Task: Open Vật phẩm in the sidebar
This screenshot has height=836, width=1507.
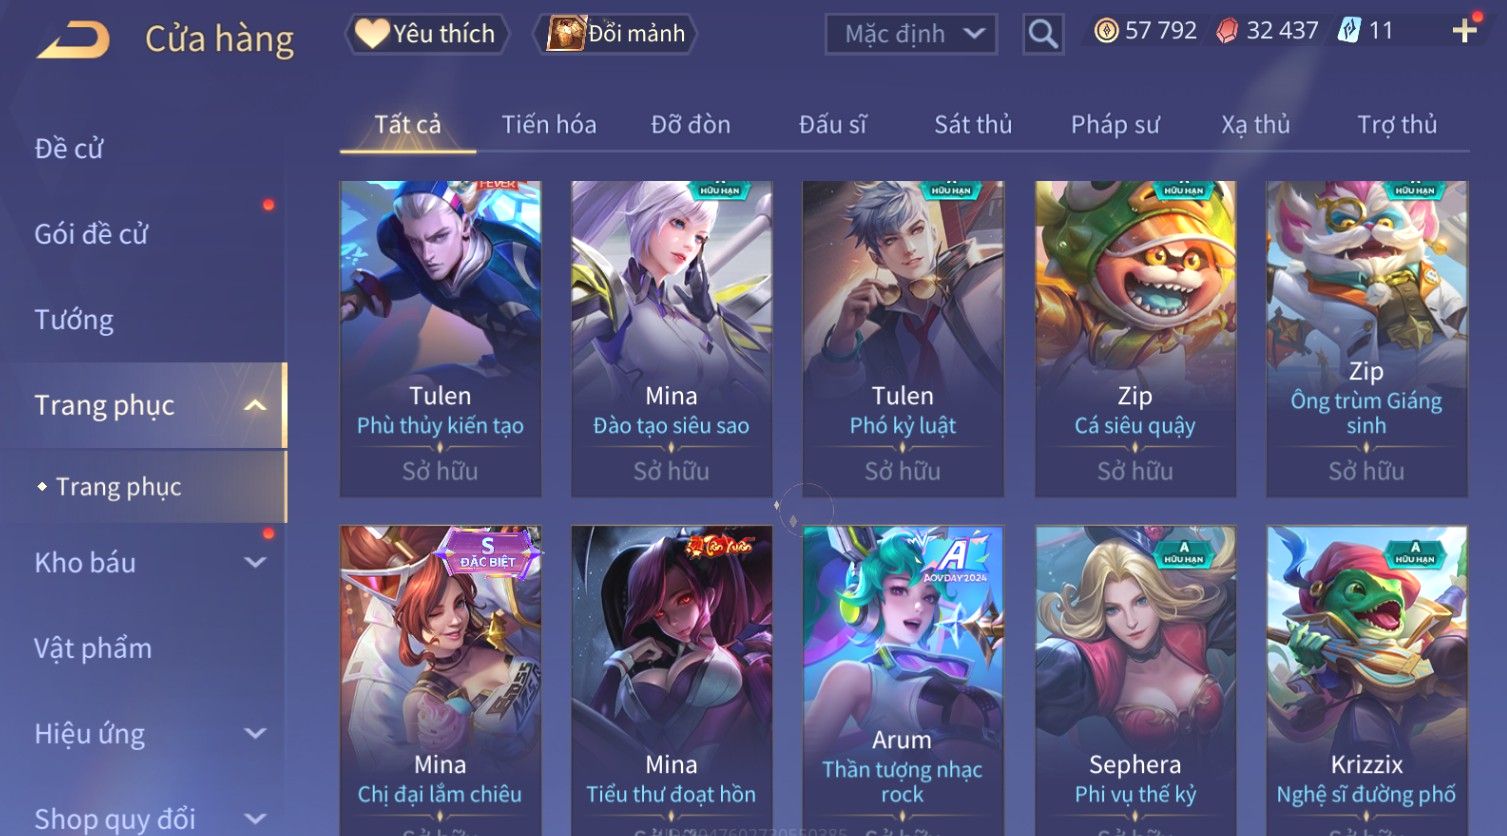Action: coord(93,649)
